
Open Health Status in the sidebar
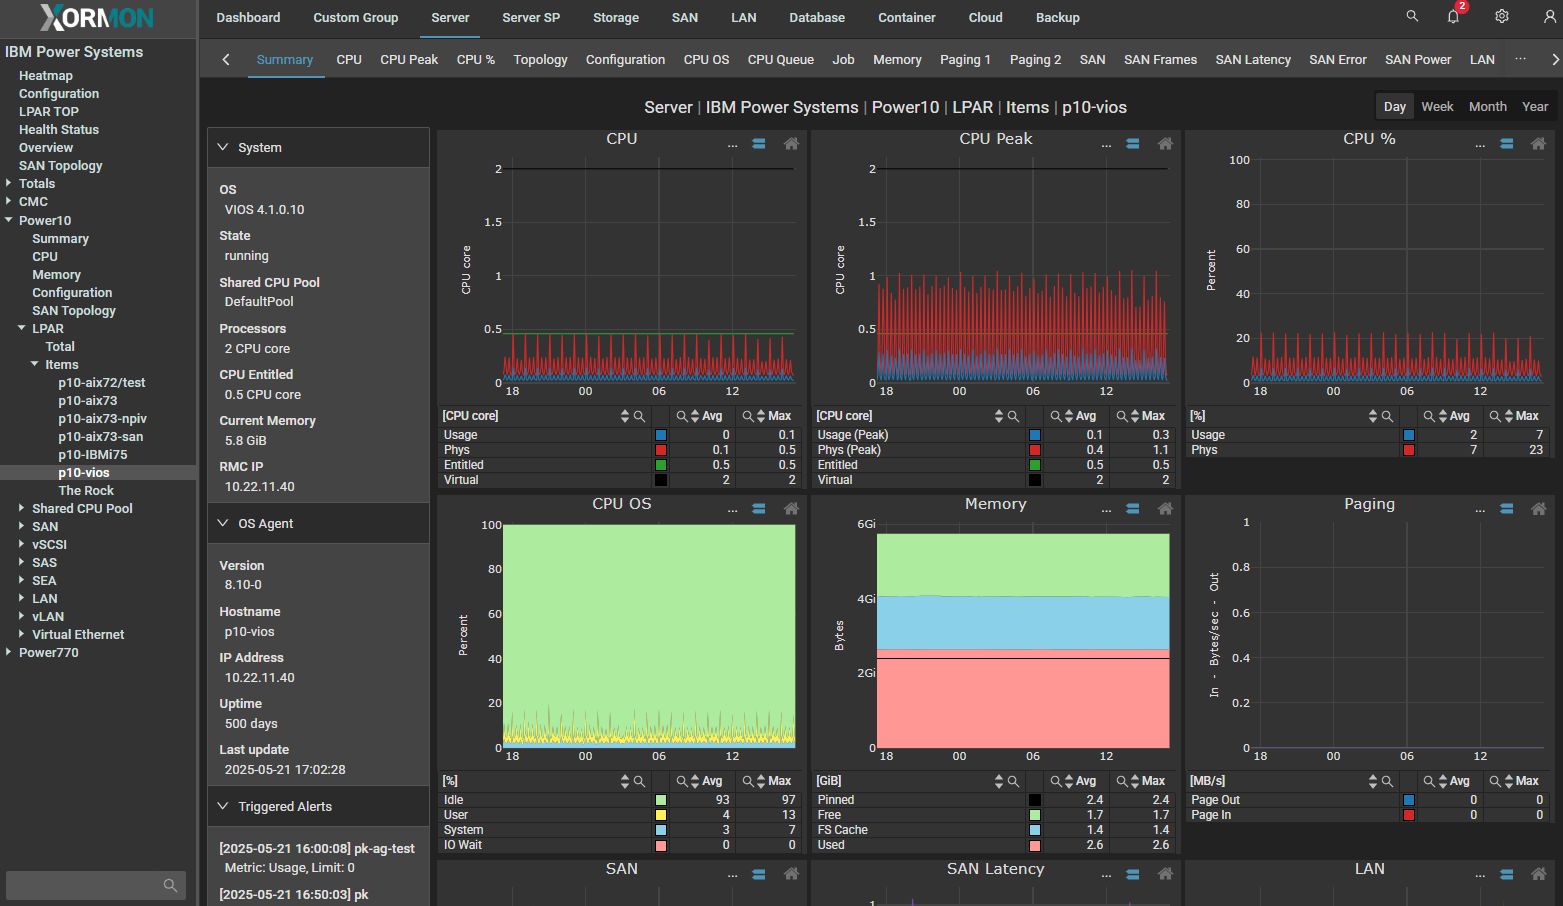point(58,129)
